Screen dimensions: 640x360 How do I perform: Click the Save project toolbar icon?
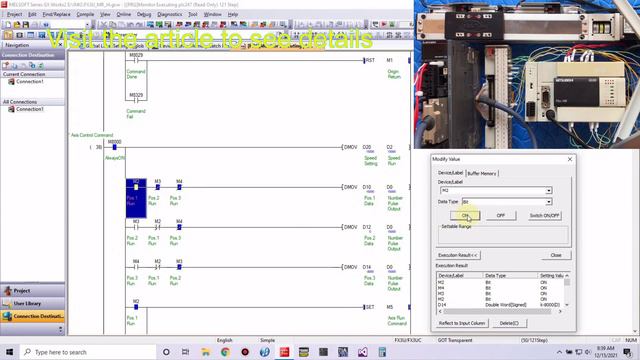pyautogui.click(x=26, y=24)
